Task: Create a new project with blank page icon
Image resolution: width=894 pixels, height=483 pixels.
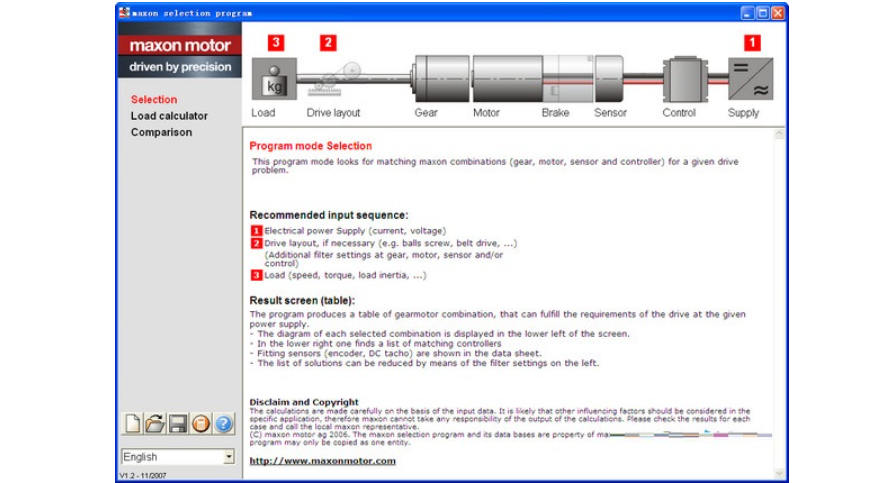Action: [133, 424]
